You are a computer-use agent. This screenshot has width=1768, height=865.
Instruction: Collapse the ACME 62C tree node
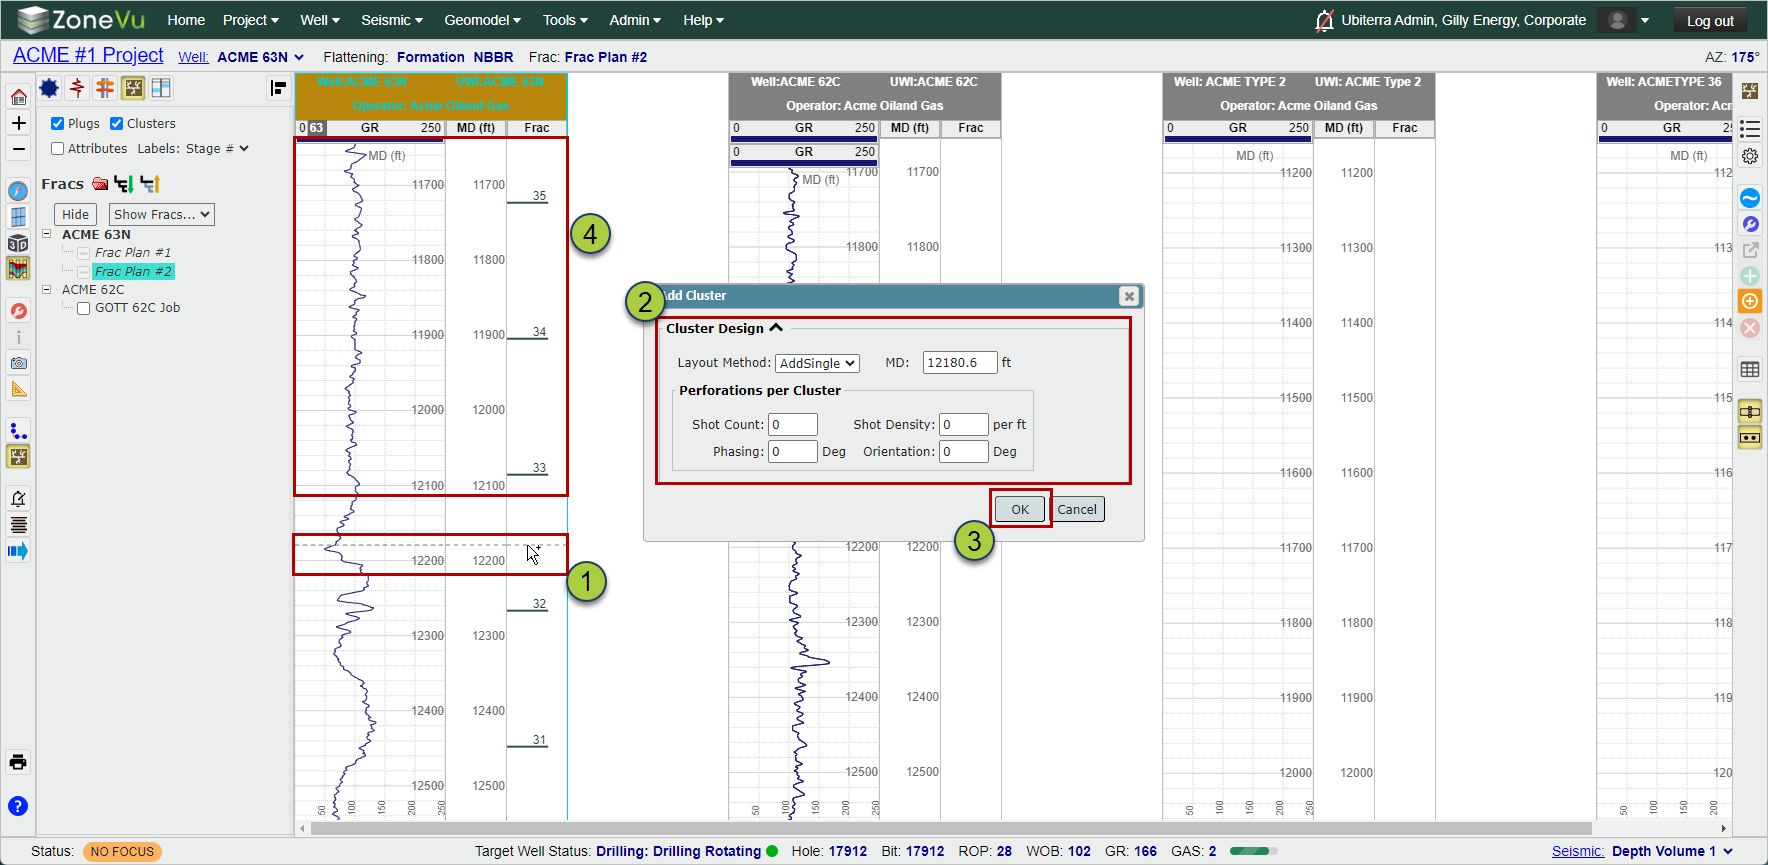pyautogui.click(x=46, y=289)
